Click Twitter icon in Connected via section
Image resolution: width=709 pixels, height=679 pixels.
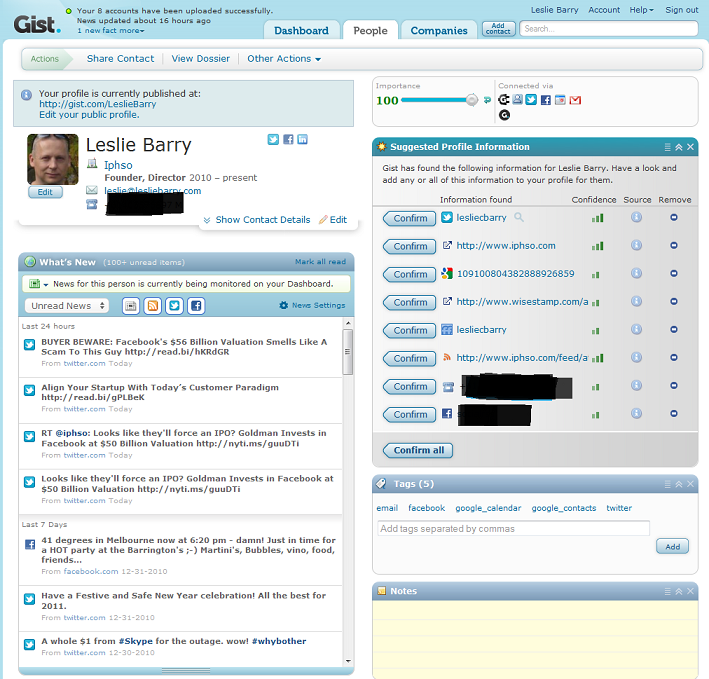click(x=531, y=99)
